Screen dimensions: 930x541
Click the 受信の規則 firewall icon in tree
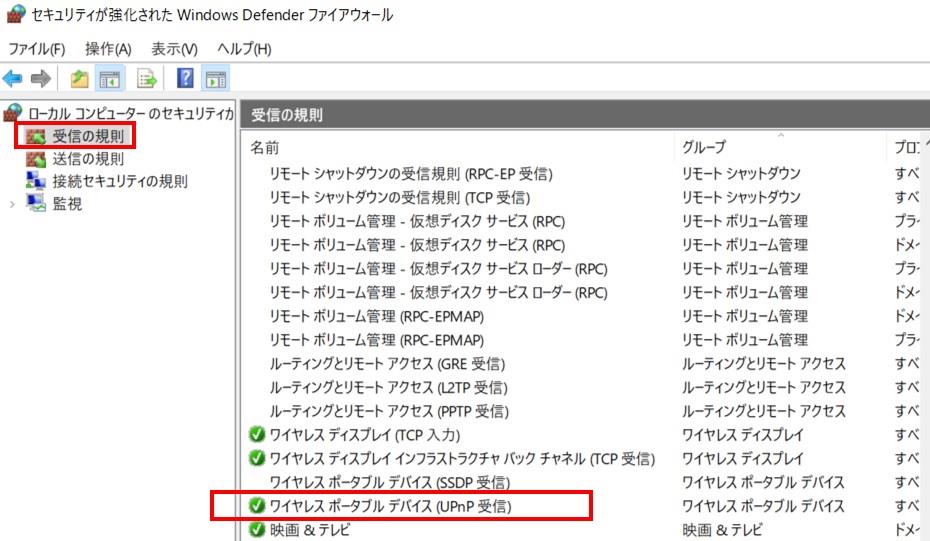click(36, 136)
